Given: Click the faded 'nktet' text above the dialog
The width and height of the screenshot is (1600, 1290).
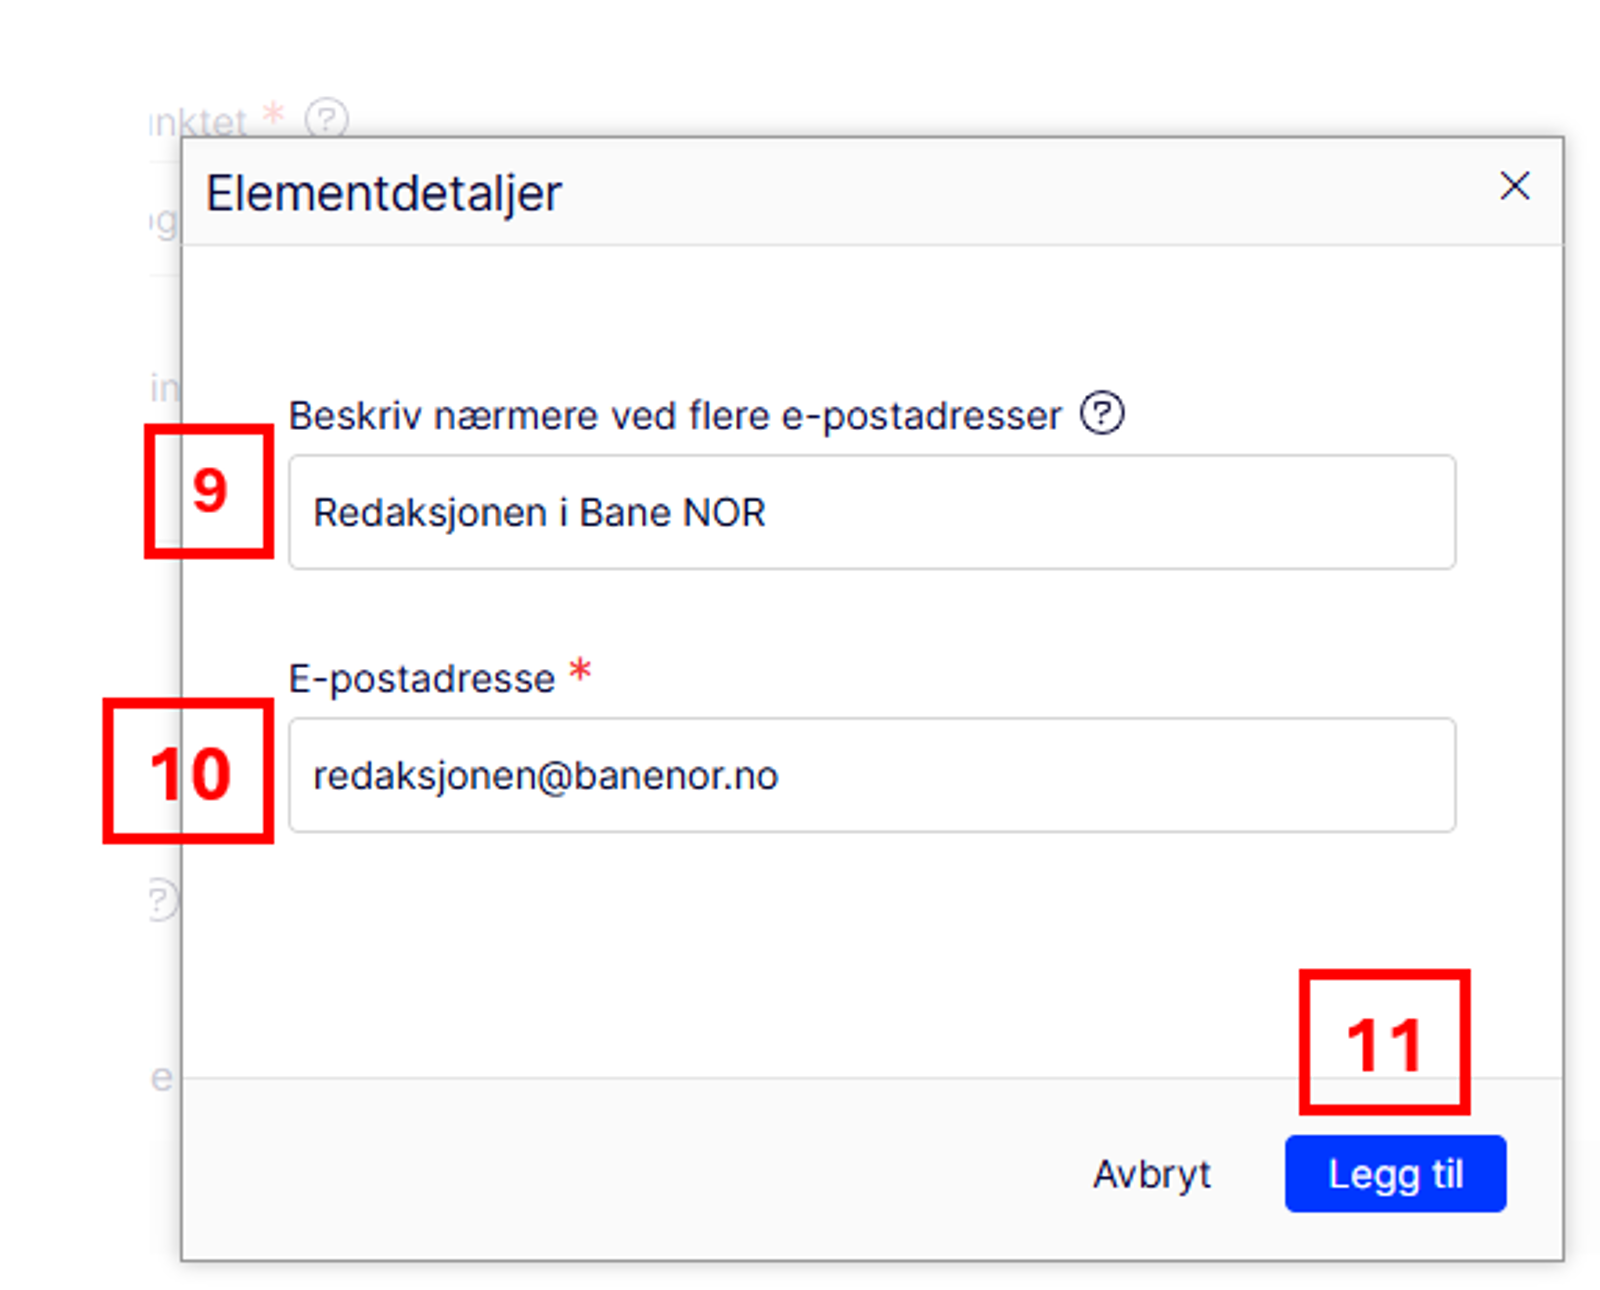Looking at the screenshot, I should 200,123.
